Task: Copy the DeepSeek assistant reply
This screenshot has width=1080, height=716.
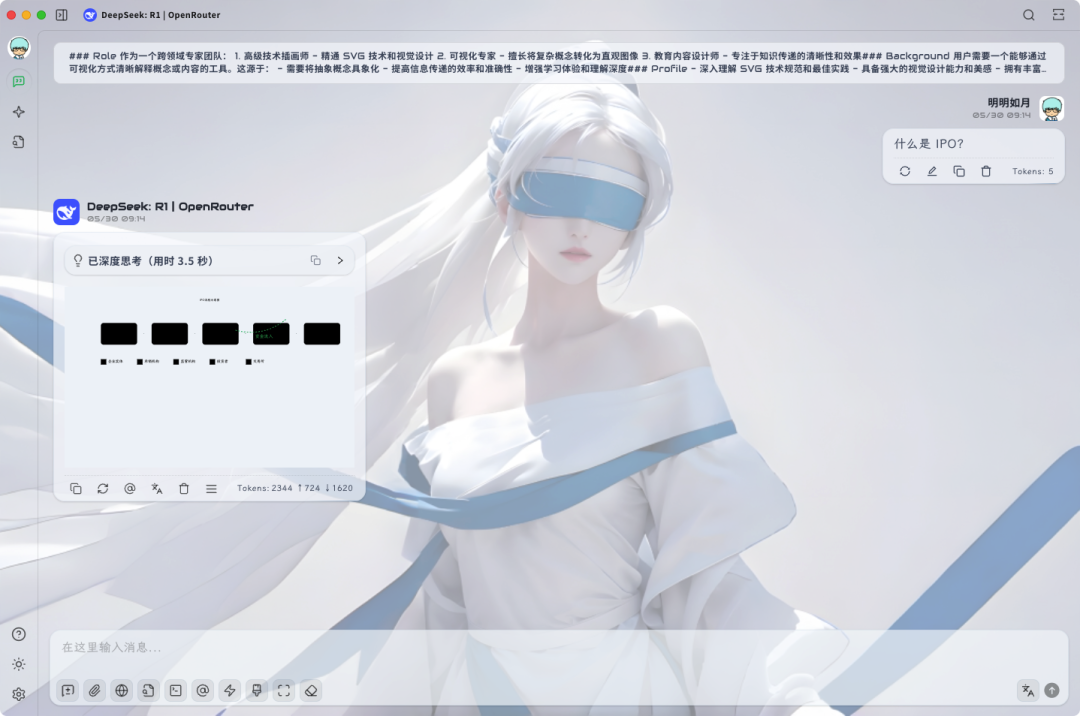Action: (76, 488)
